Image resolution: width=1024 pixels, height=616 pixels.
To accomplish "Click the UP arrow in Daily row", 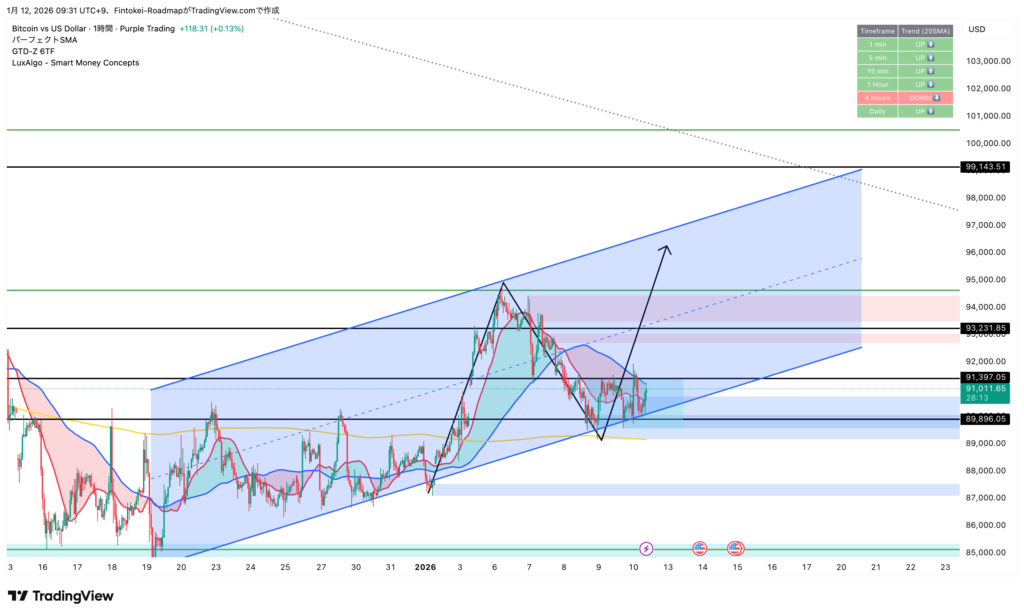I will click(933, 111).
